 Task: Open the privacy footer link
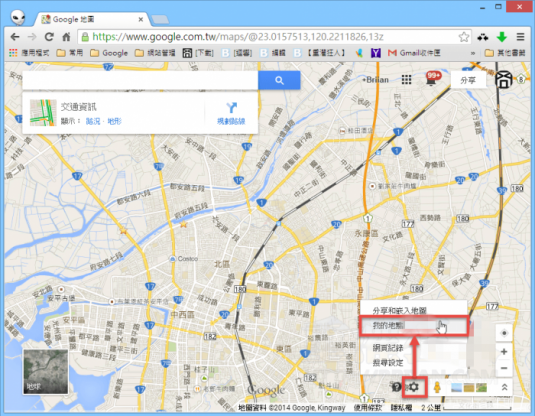(x=401, y=407)
